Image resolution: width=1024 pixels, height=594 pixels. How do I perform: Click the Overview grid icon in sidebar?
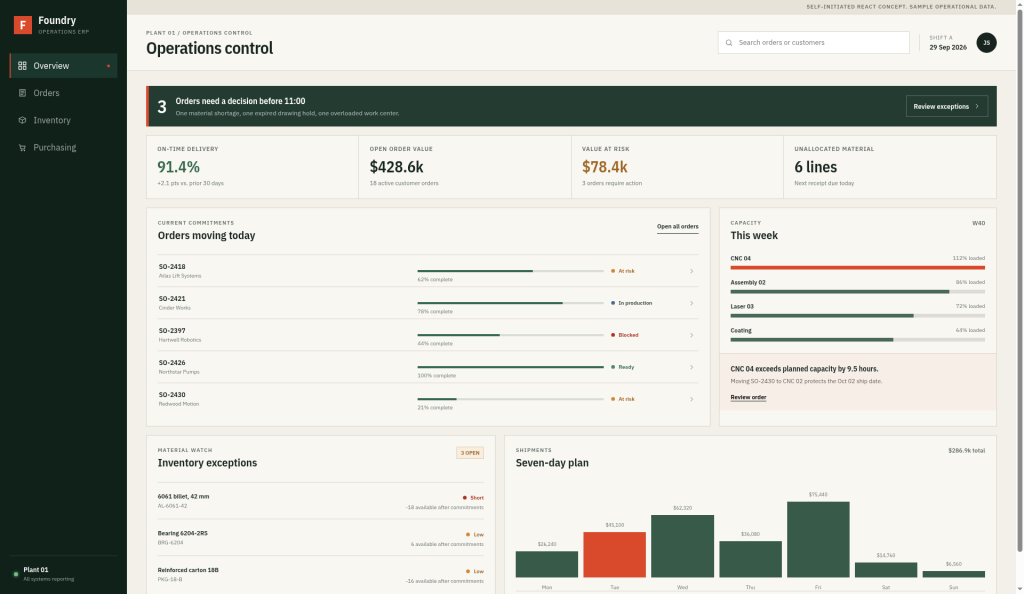click(22, 66)
